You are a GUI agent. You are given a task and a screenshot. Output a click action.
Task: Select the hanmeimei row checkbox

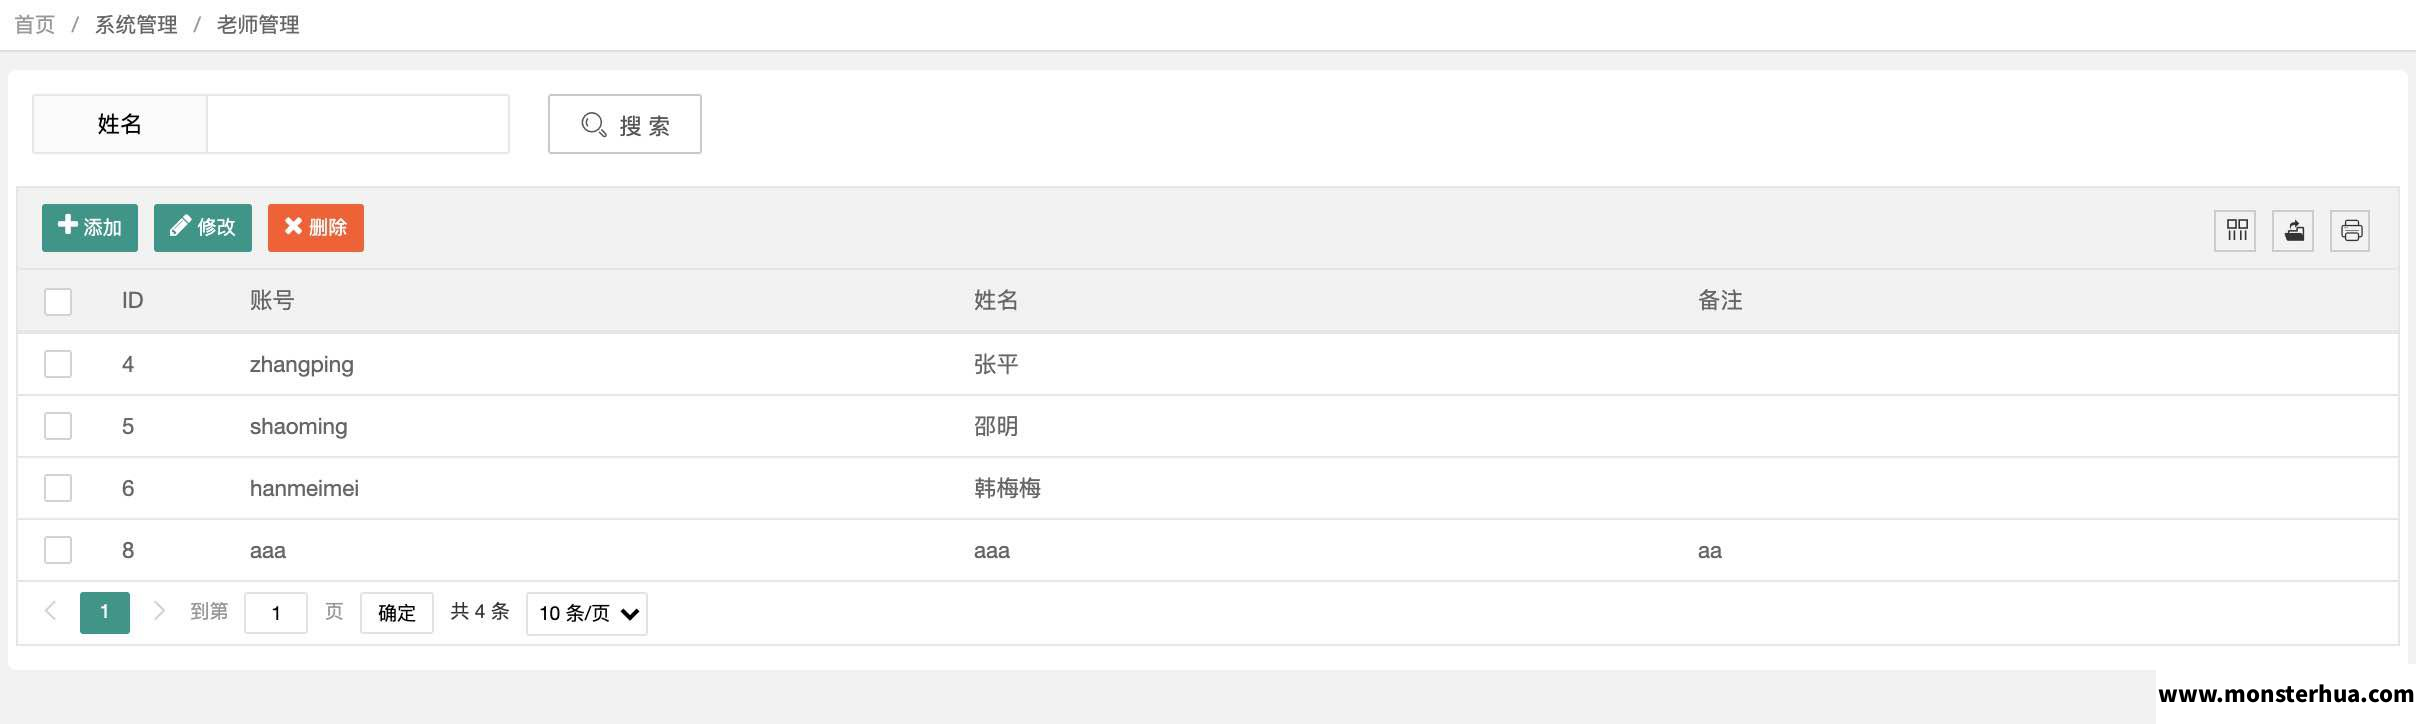point(58,488)
